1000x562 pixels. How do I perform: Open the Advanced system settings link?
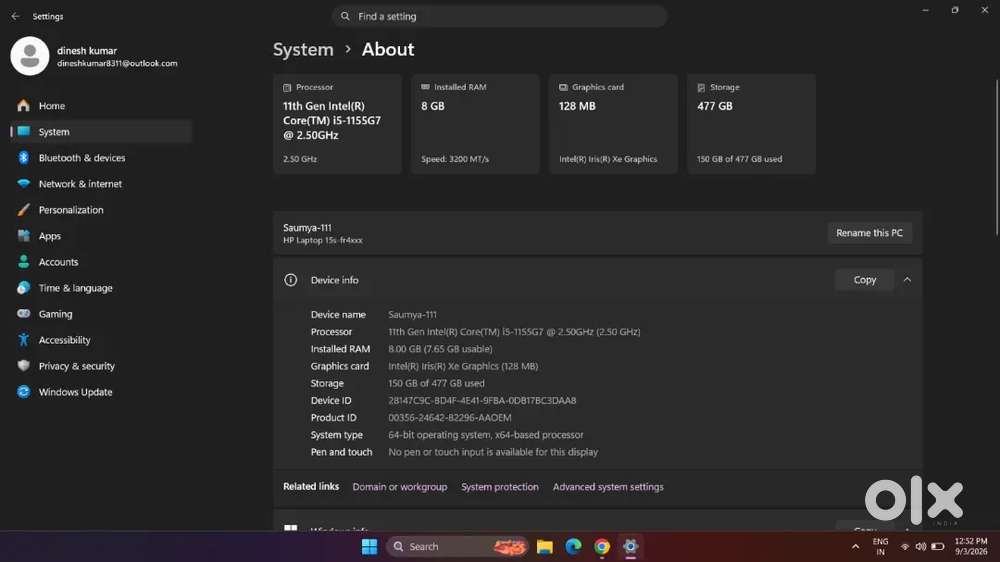(x=608, y=487)
